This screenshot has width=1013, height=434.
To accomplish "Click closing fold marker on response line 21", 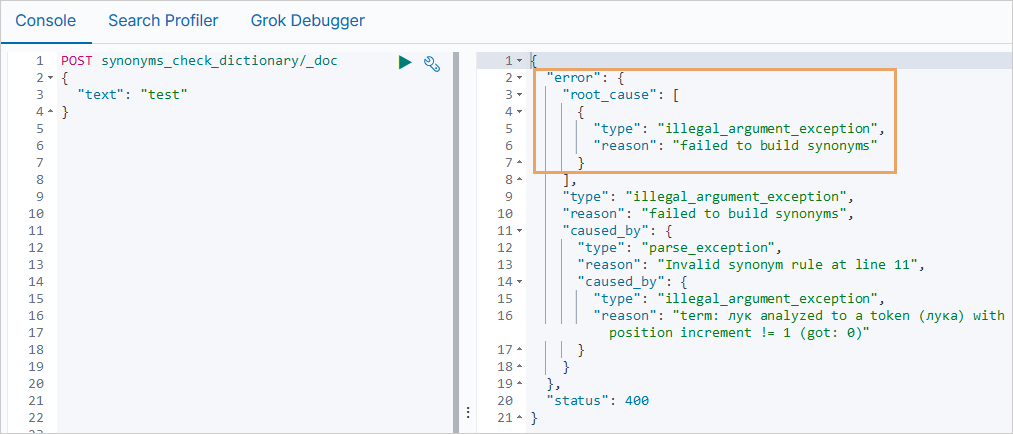I will [x=520, y=418].
